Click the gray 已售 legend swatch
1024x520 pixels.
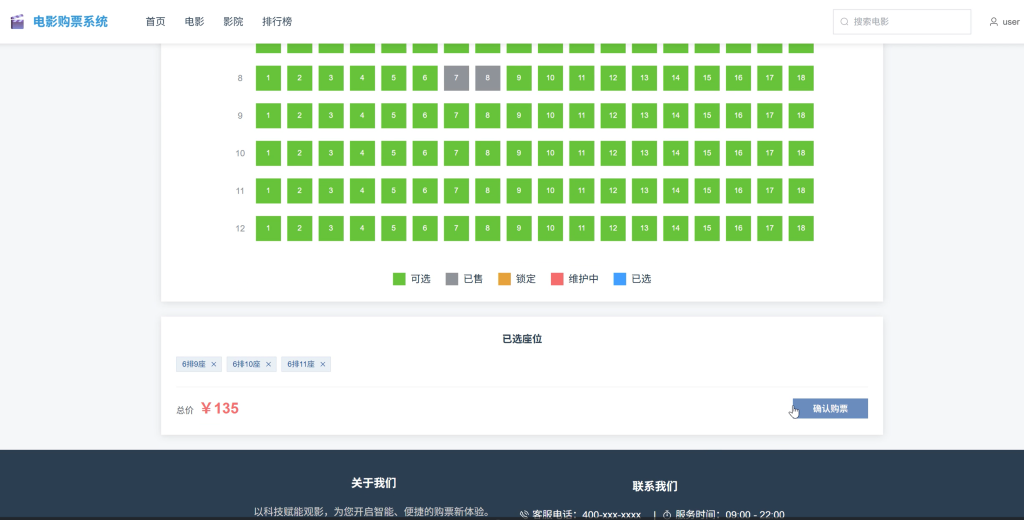click(x=452, y=279)
